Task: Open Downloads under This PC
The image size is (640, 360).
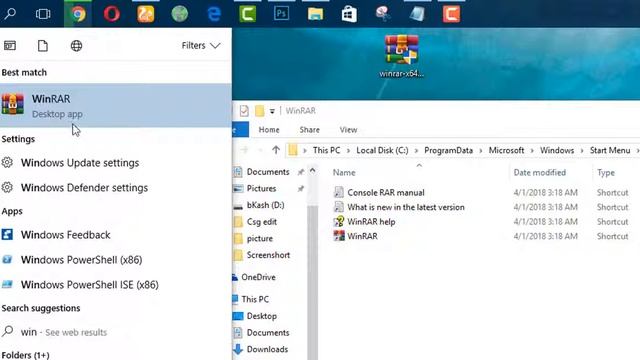Action: coord(267,349)
